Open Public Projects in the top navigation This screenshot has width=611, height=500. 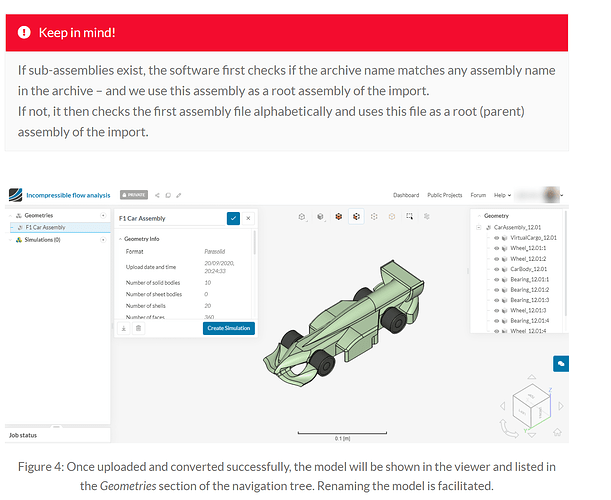tap(445, 195)
